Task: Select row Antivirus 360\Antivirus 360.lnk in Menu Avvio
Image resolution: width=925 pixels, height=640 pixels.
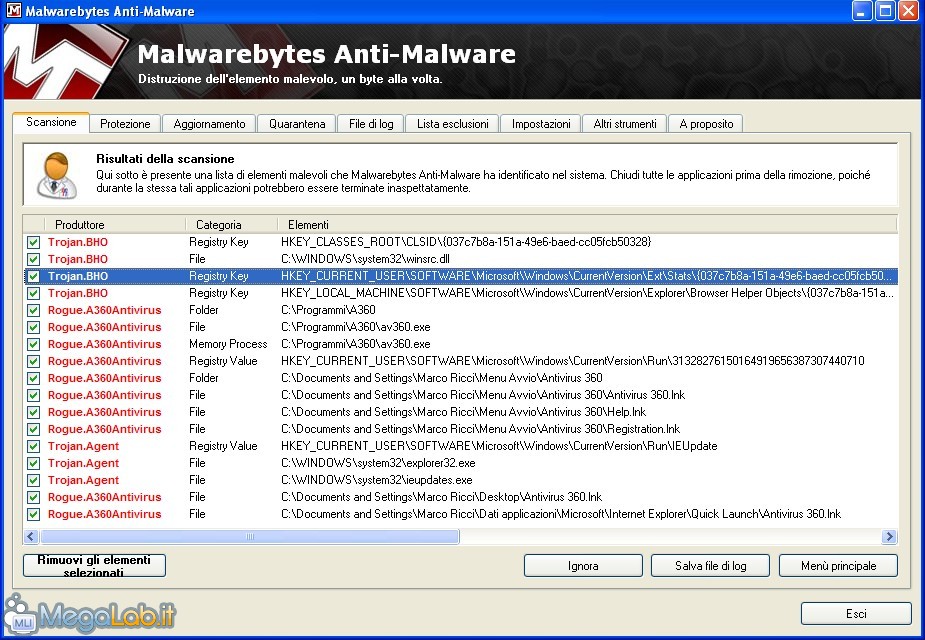Action: coord(460,395)
